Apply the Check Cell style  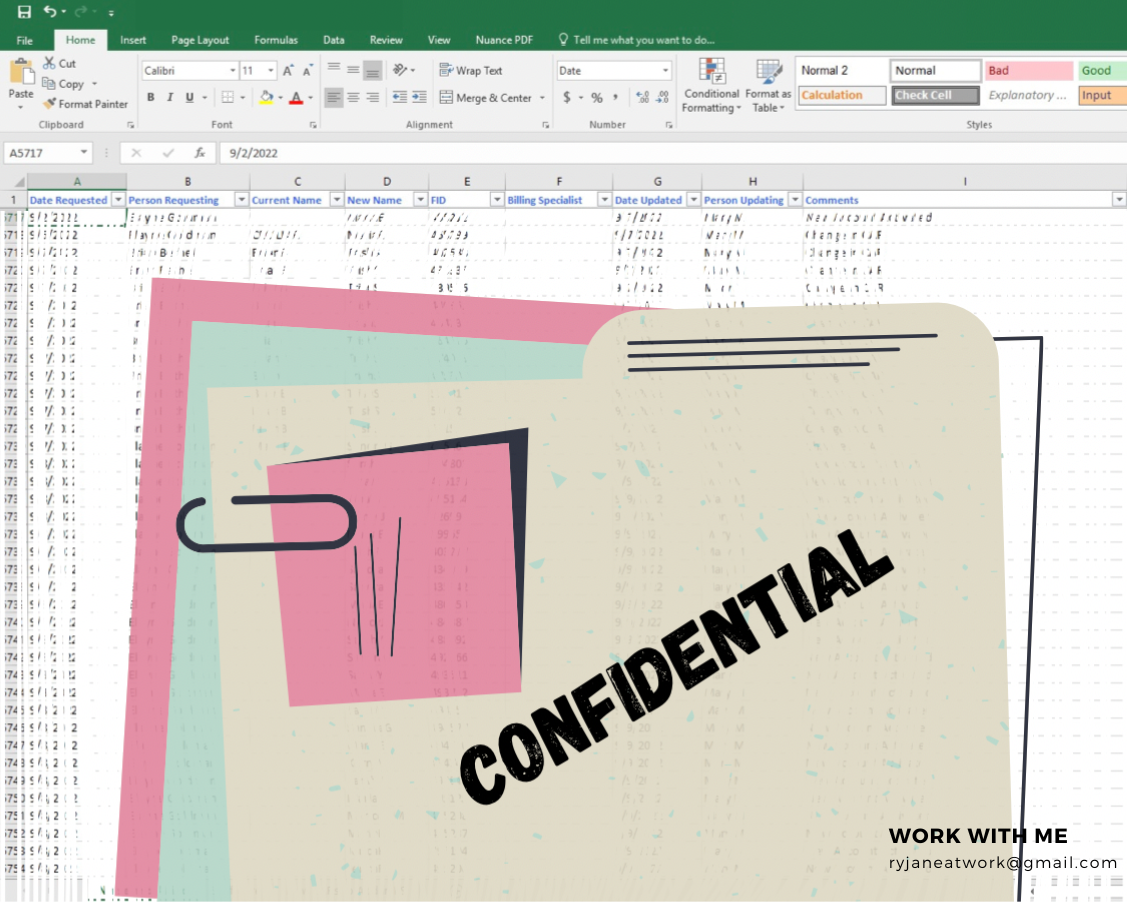[935, 95]
